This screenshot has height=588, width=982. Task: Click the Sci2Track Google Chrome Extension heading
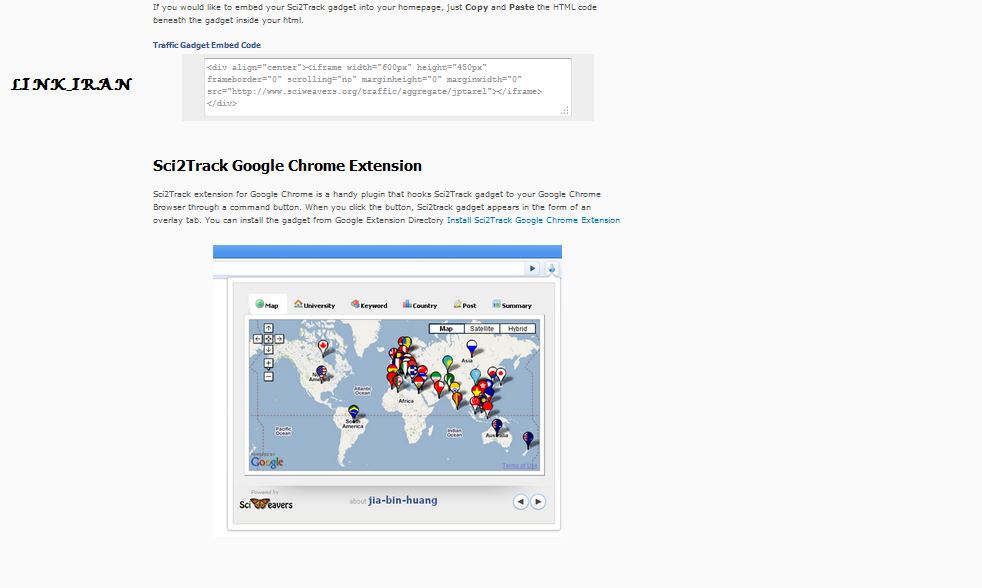(x=287, y=166)
